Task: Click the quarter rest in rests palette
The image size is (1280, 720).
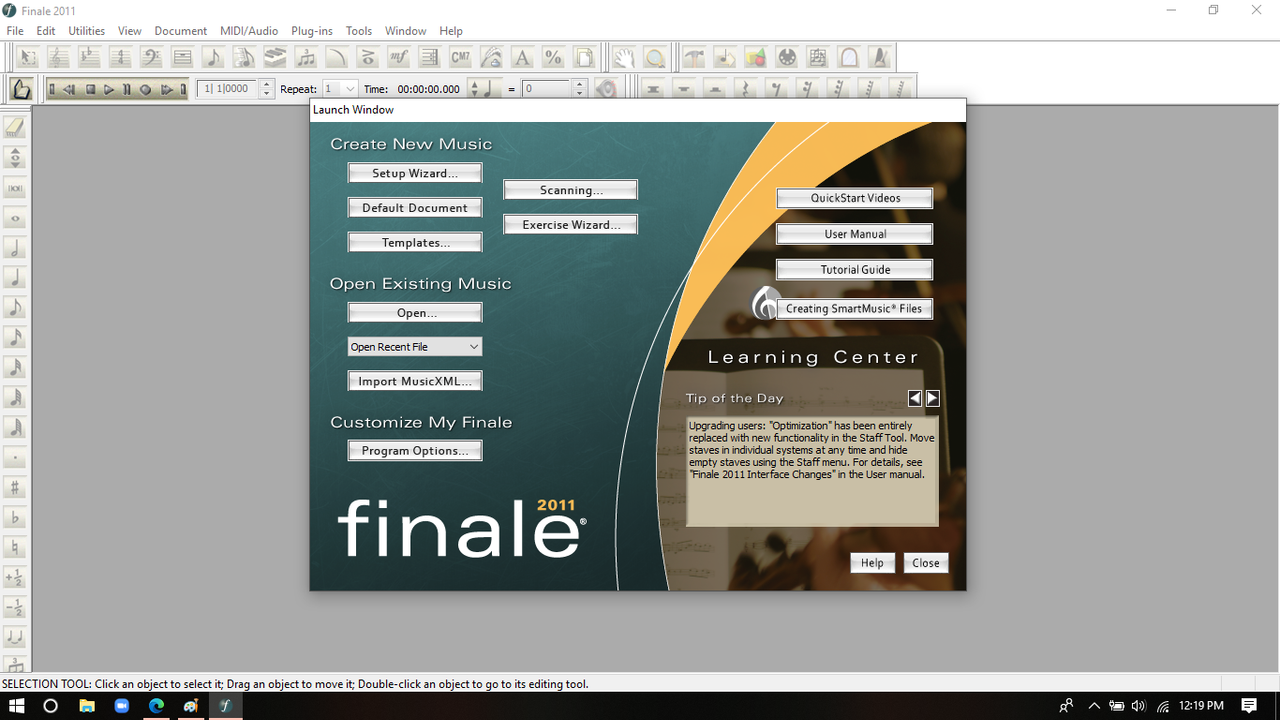Action: (x=745, y=89)
